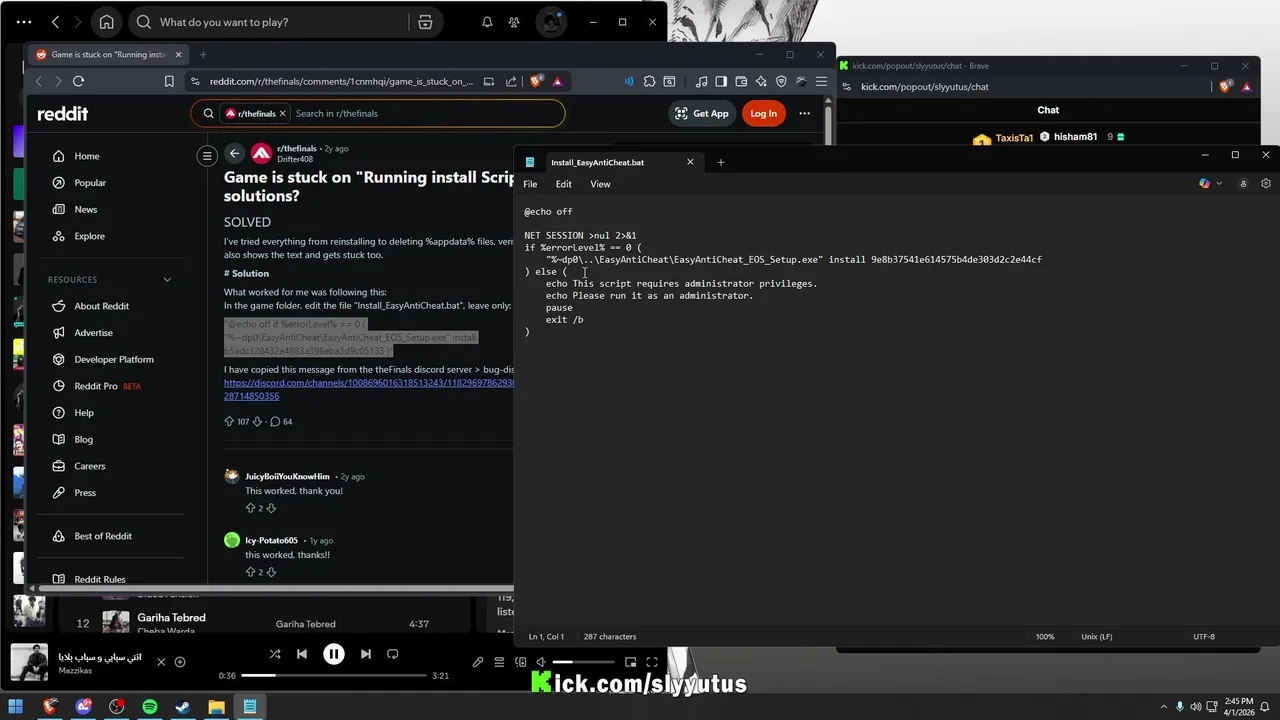Image resolution: width=1280 pixels, height=720 pixels.
Task: Click Reddit Log In button
Action: 763,113
